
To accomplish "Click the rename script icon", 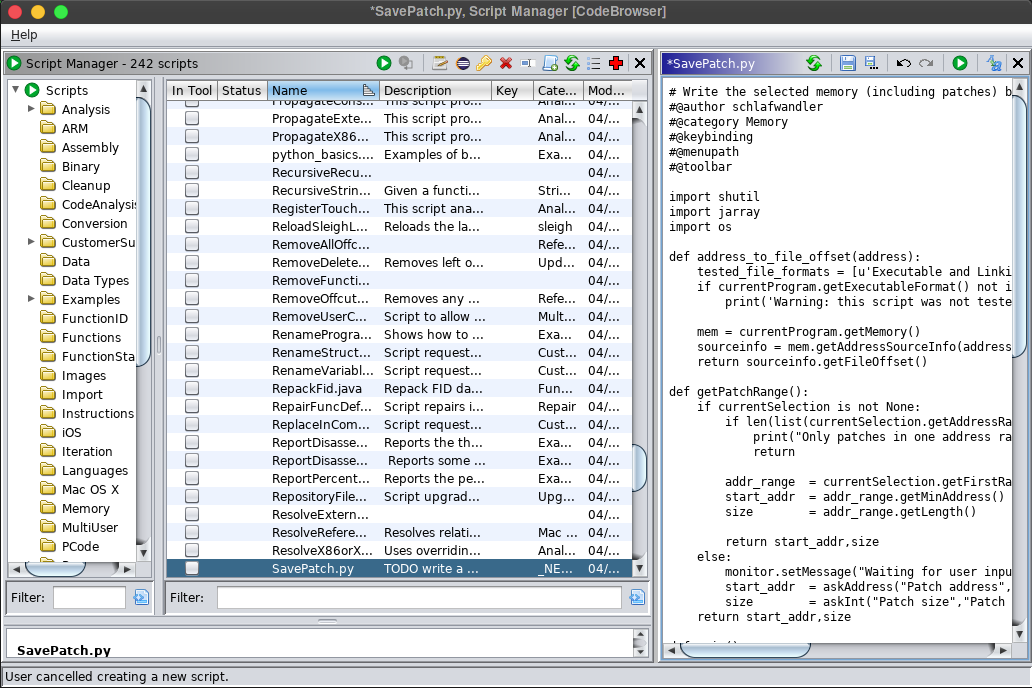I will pos(527,63).
